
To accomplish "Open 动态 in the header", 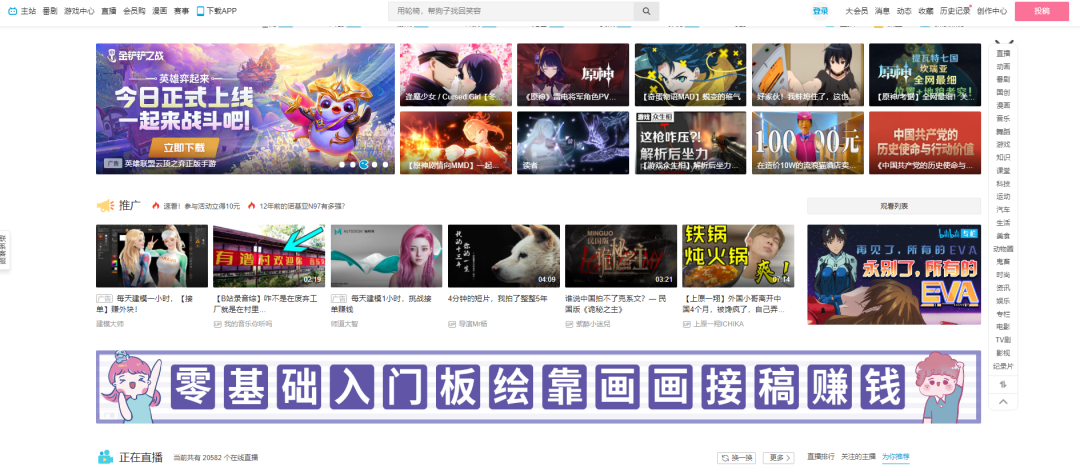I will [x=904, y=11].
